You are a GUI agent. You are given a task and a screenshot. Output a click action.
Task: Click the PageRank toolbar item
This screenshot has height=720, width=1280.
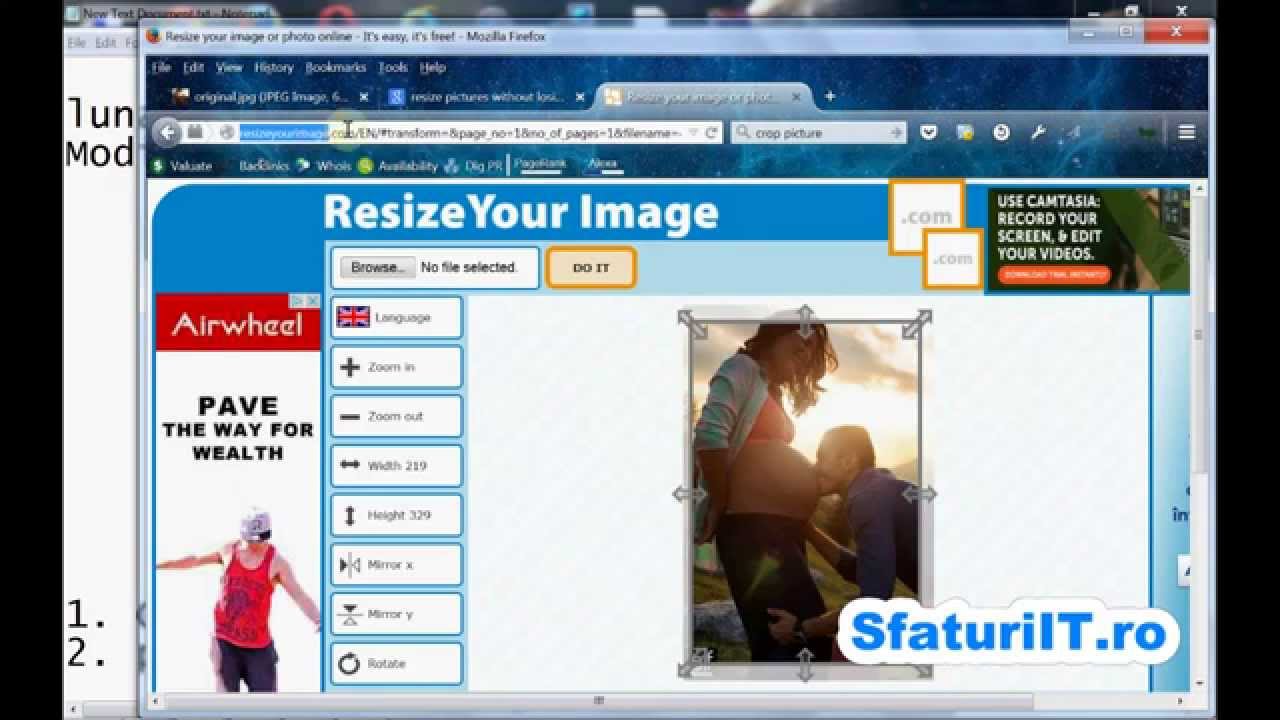[x=540, y=163]
